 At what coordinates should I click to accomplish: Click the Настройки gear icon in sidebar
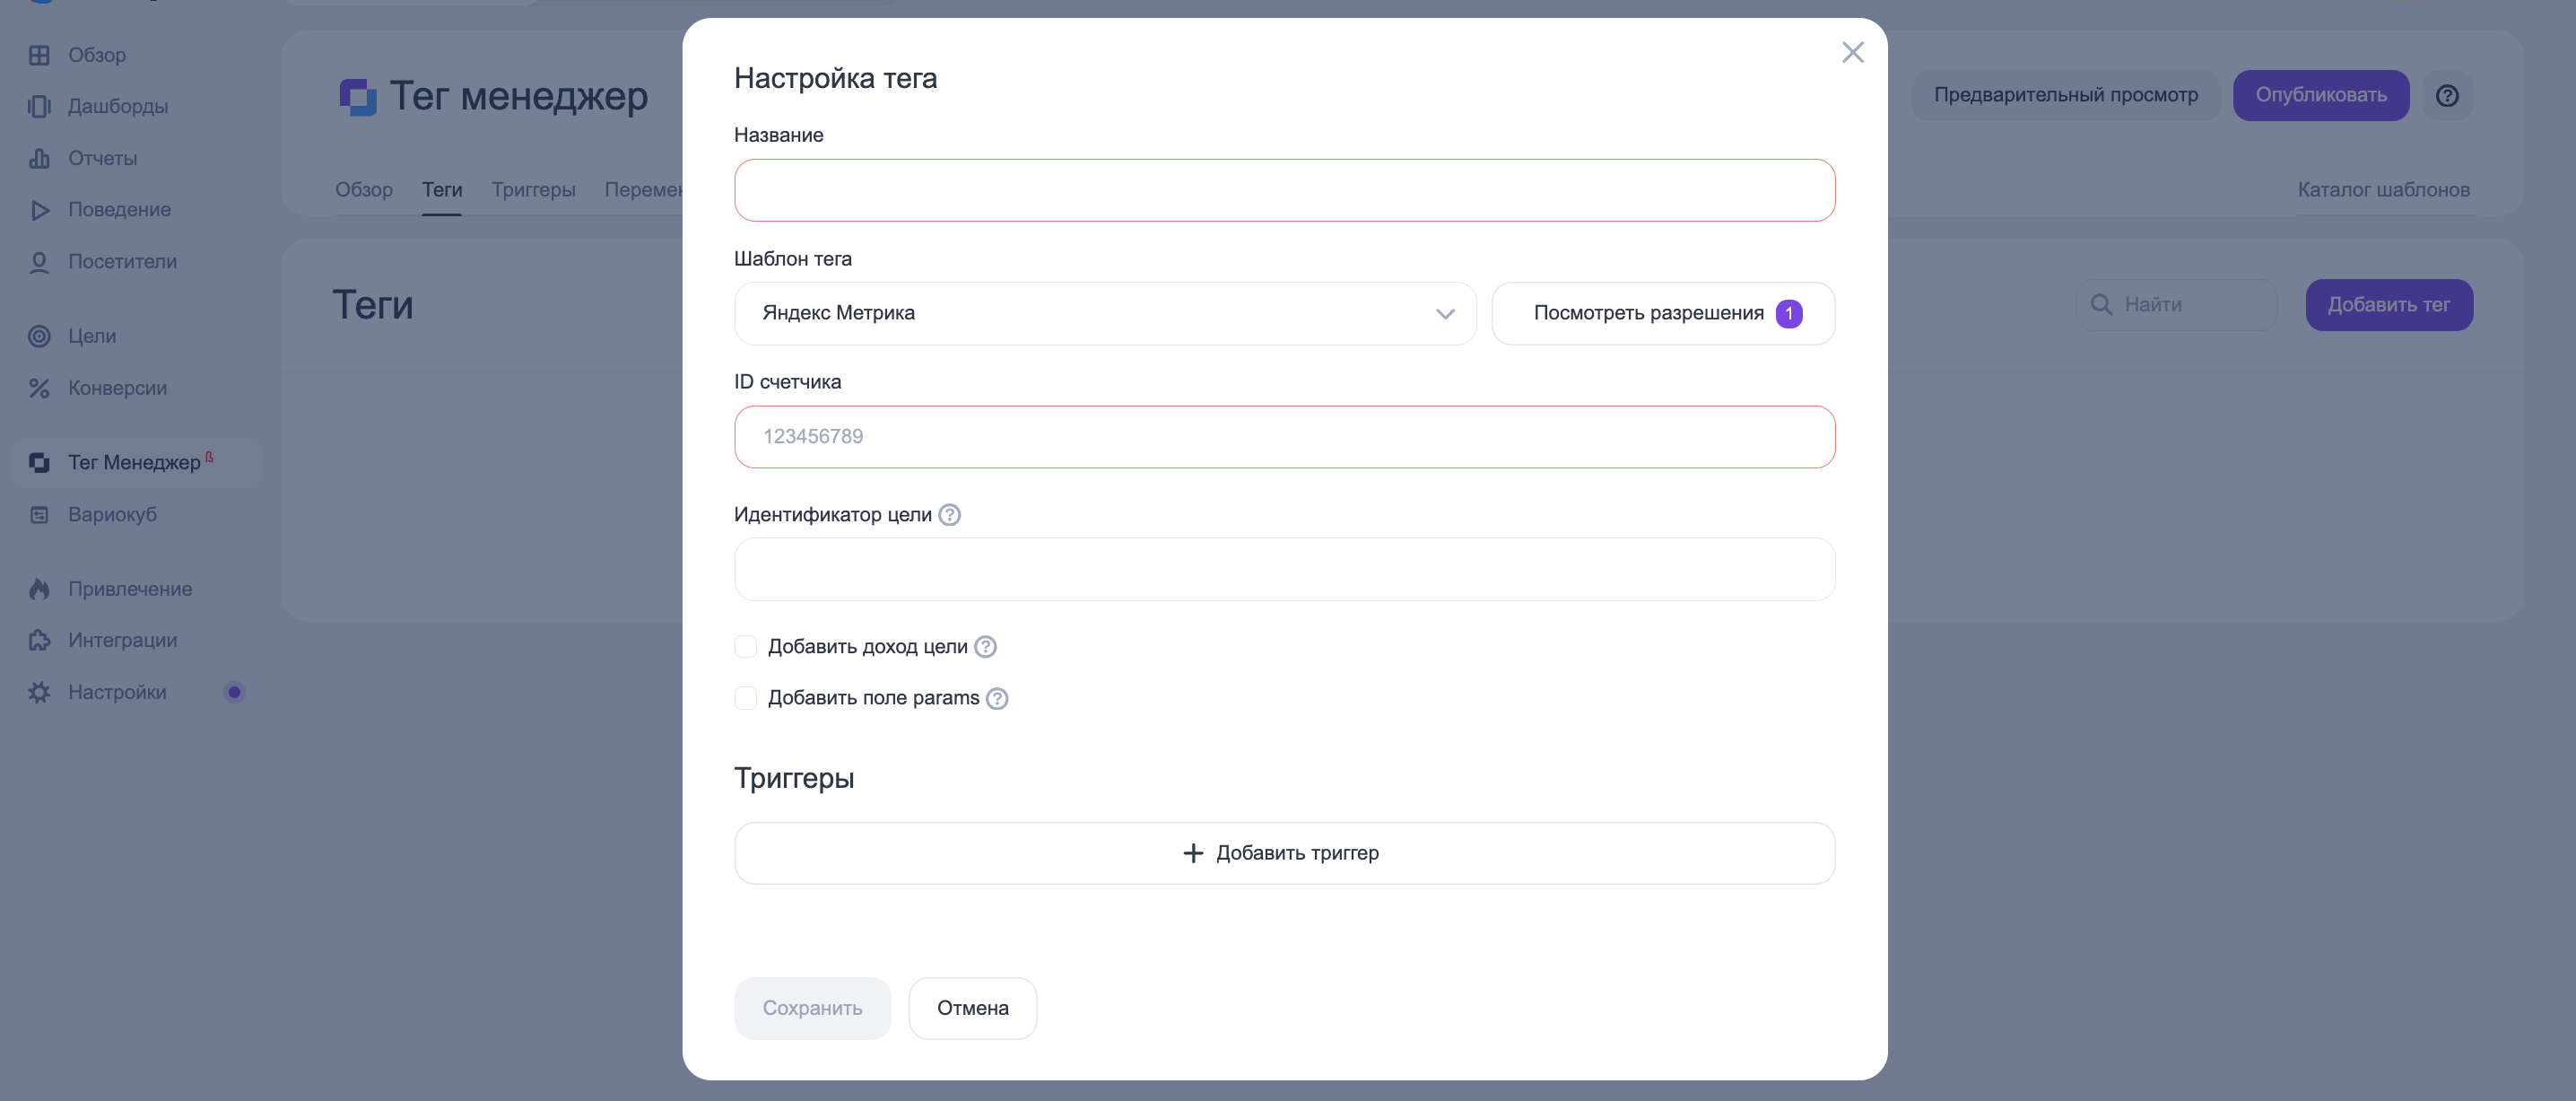point(39,692)
